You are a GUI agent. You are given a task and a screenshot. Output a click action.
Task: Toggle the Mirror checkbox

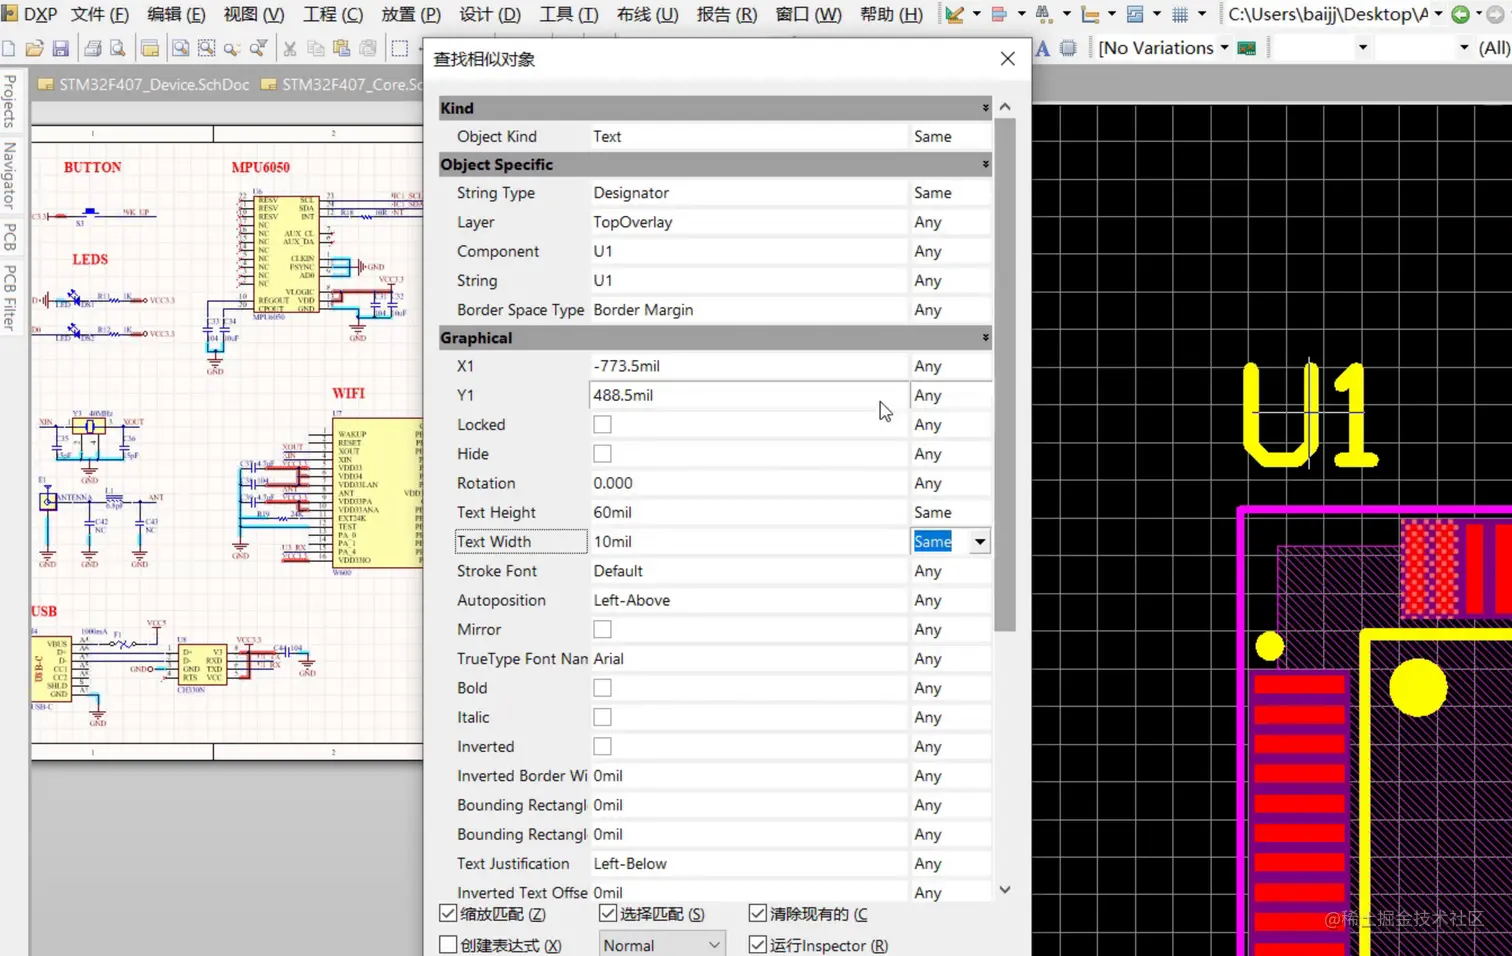coord(602,630)
